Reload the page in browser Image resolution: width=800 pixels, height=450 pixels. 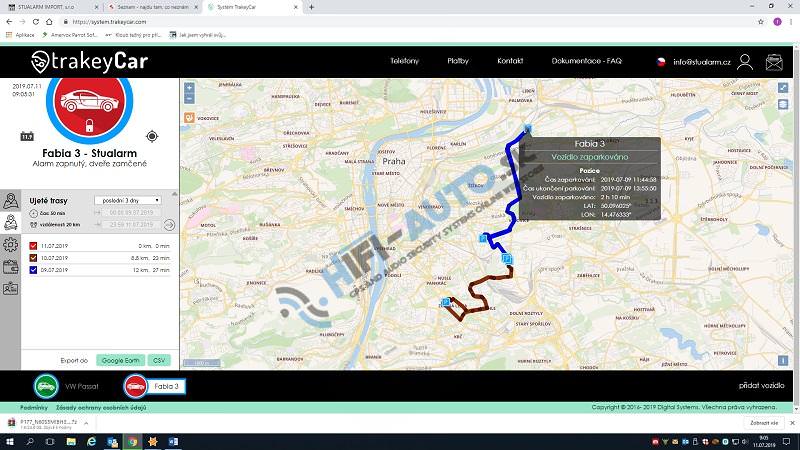tap(36, 22)
